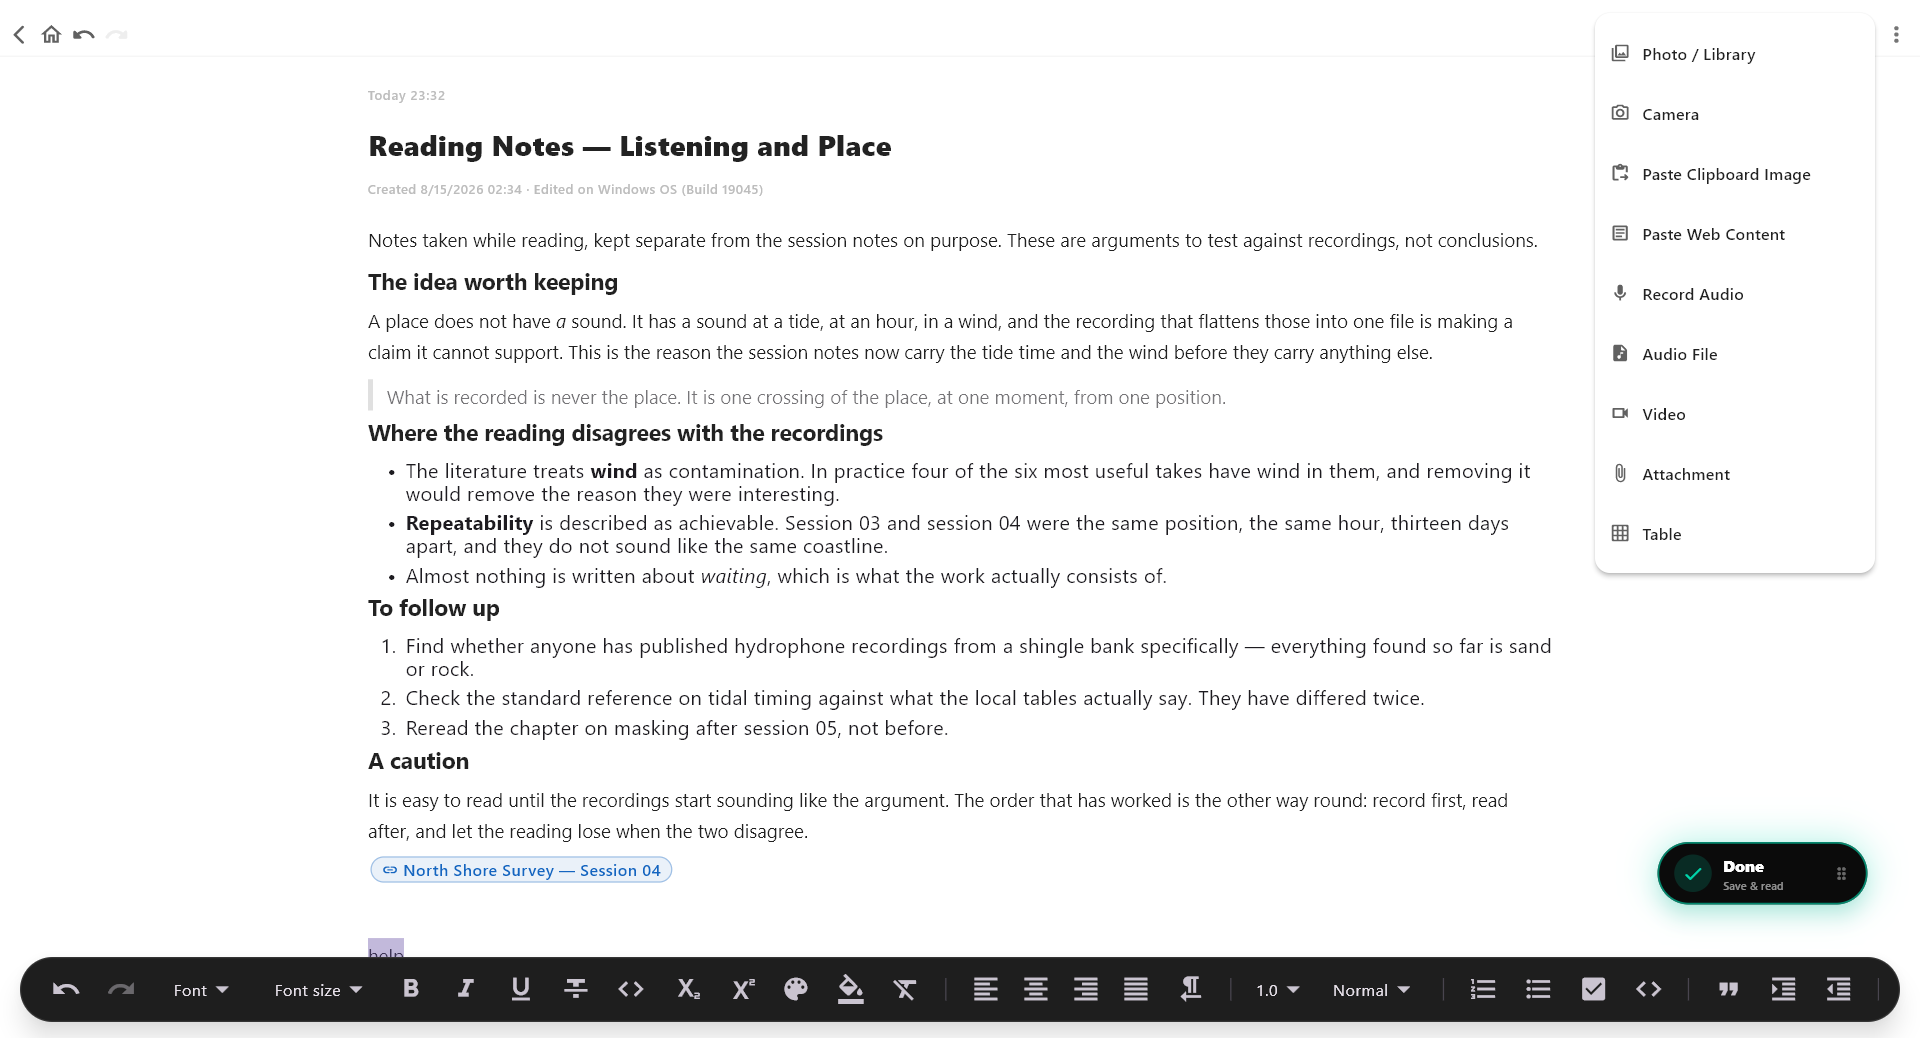
Task: Choose Camera menu option
Action: [1734, 114]
